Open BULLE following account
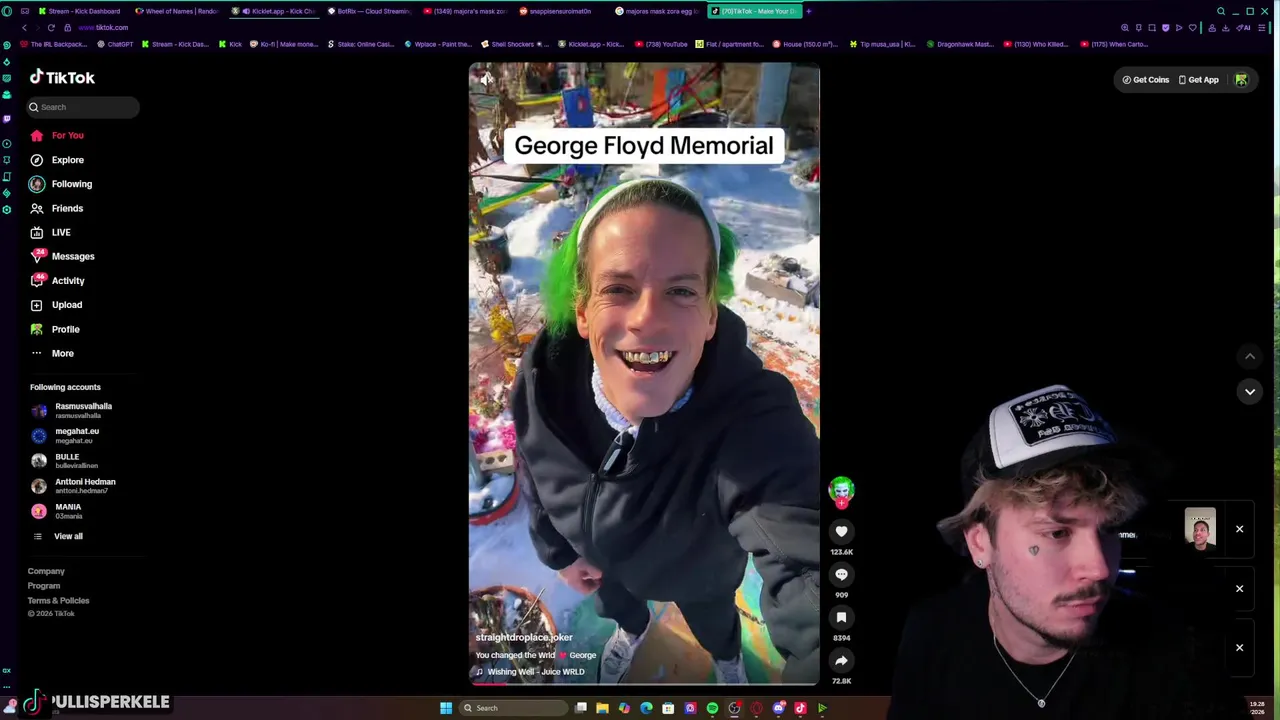The image size is (1280, 720). pyautogui.click(x=64, y=461)
